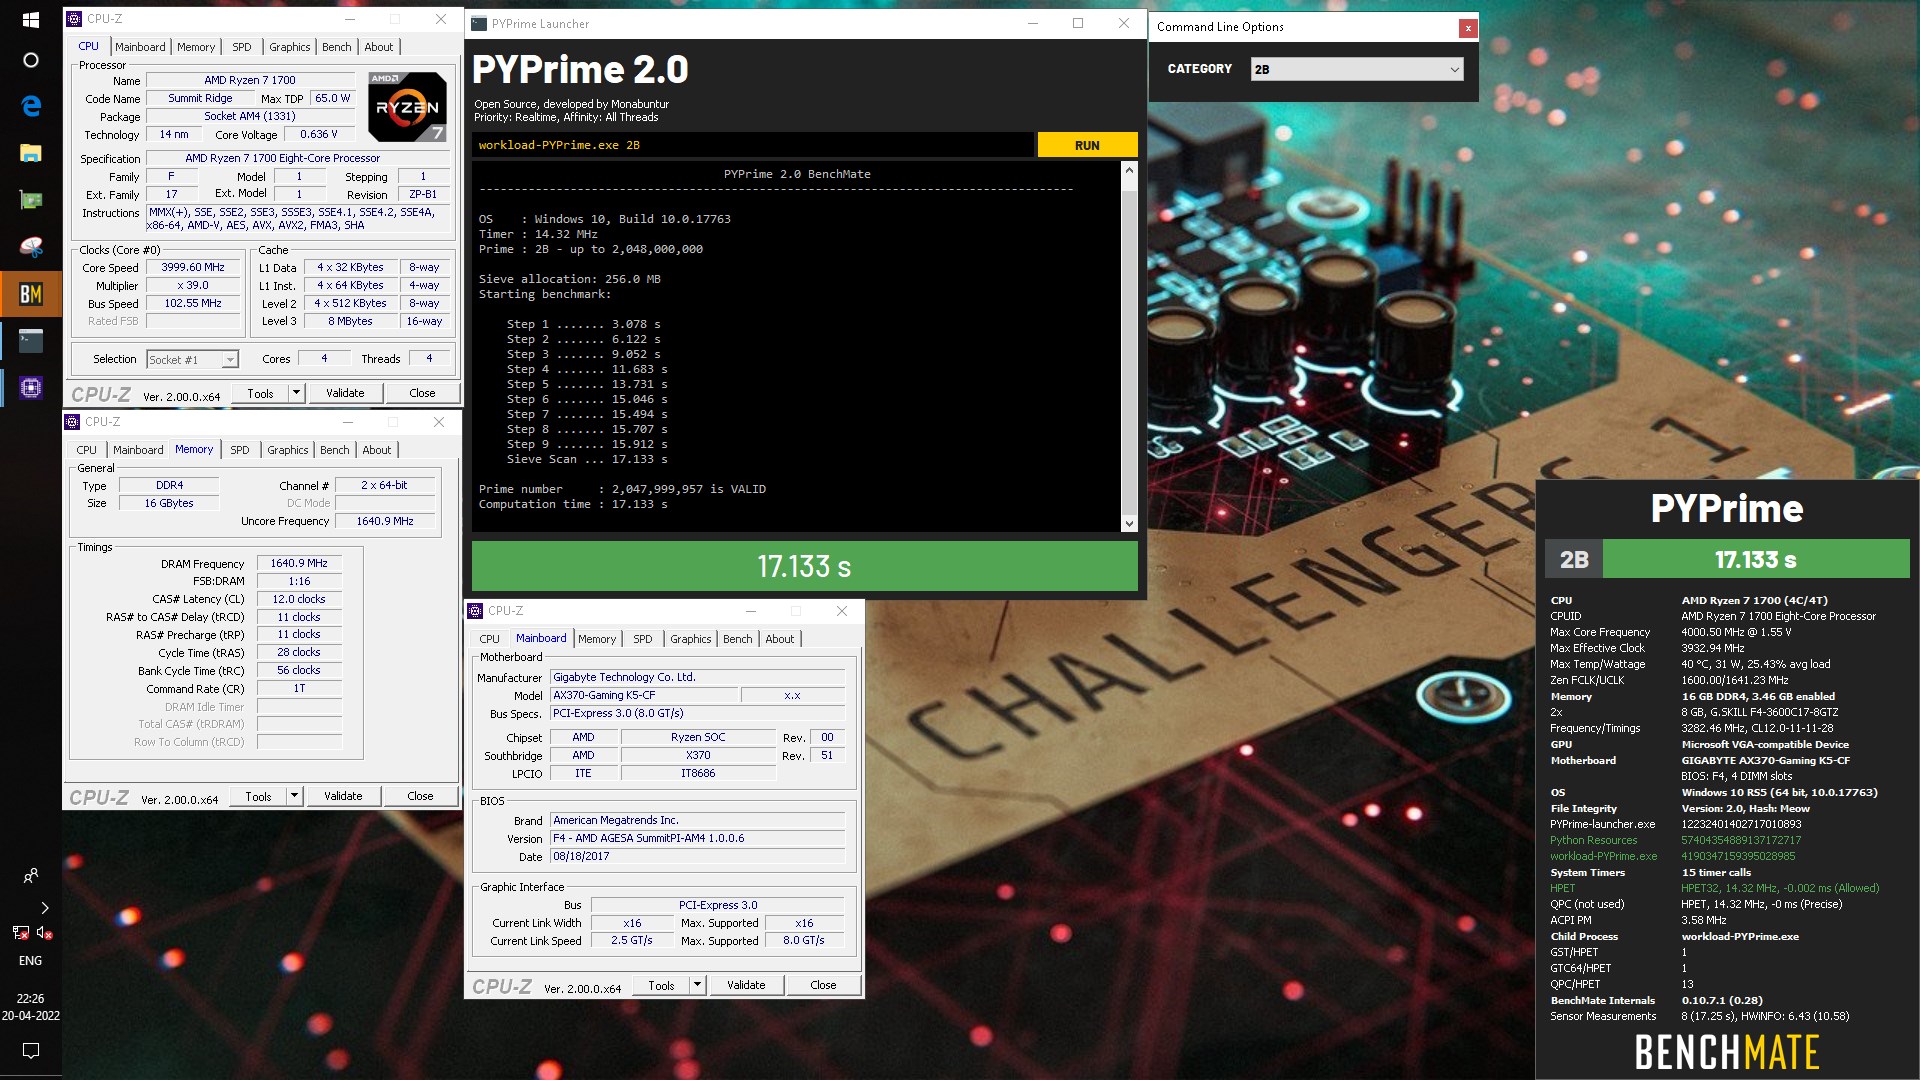
Task: Click the paint palette taskbar icon
Action: click(x=30, y=246)
